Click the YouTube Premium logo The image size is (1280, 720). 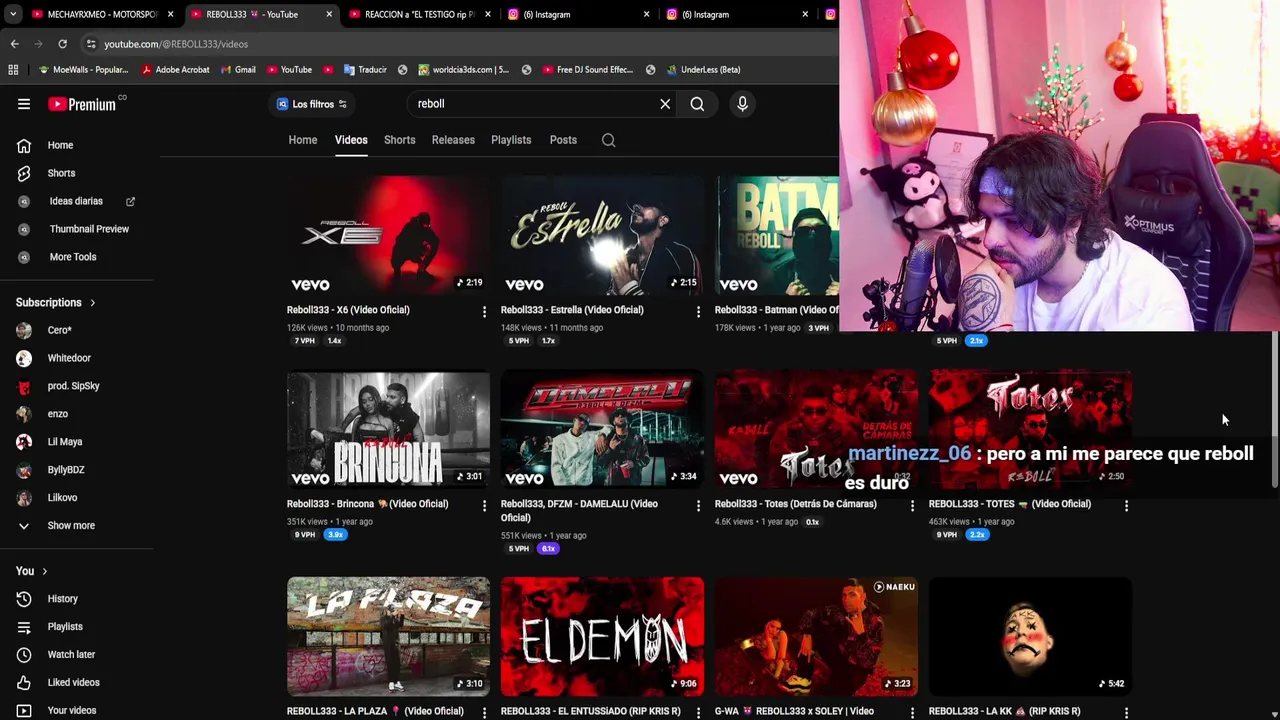82,104
